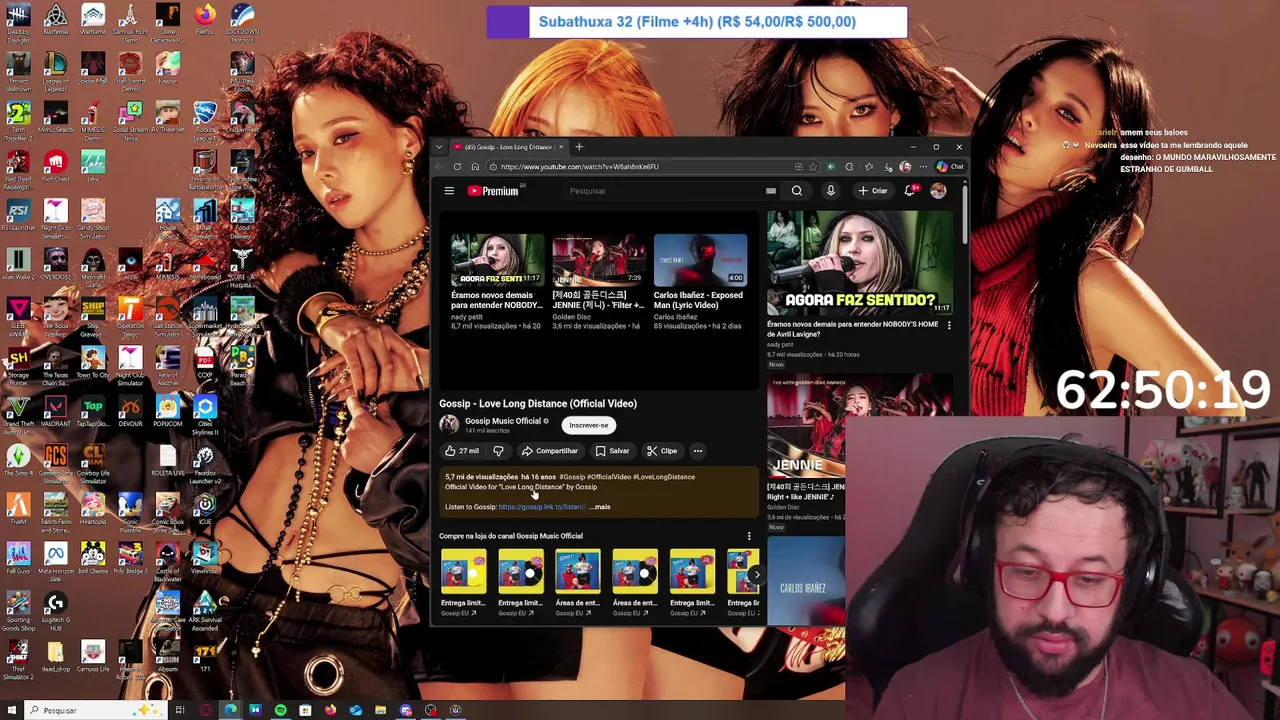Open Cities Skylines II desktop shortcut
Viewport: 1280px width, 720px height.
205,413
